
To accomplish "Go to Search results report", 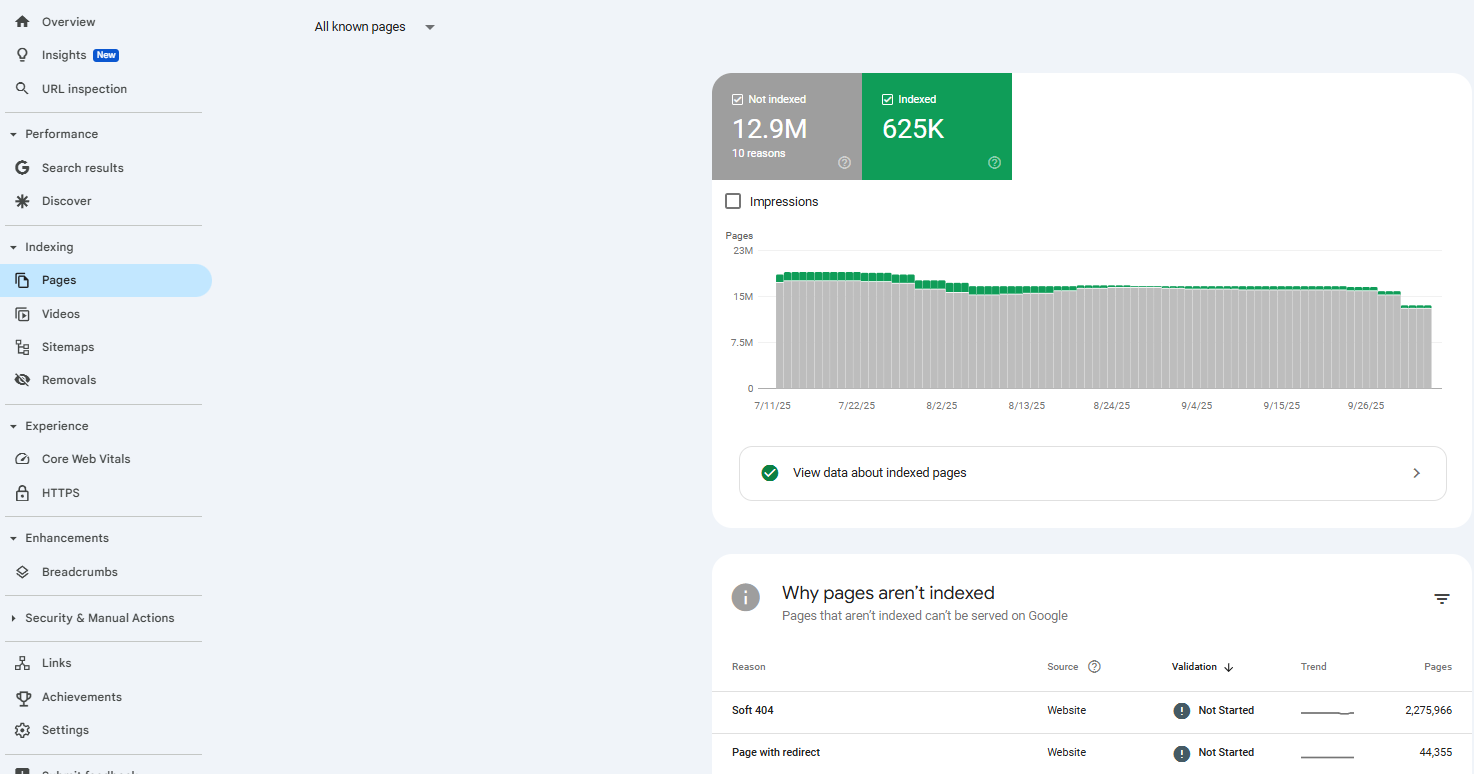I will pyautogui.click(x=82, y=168).
